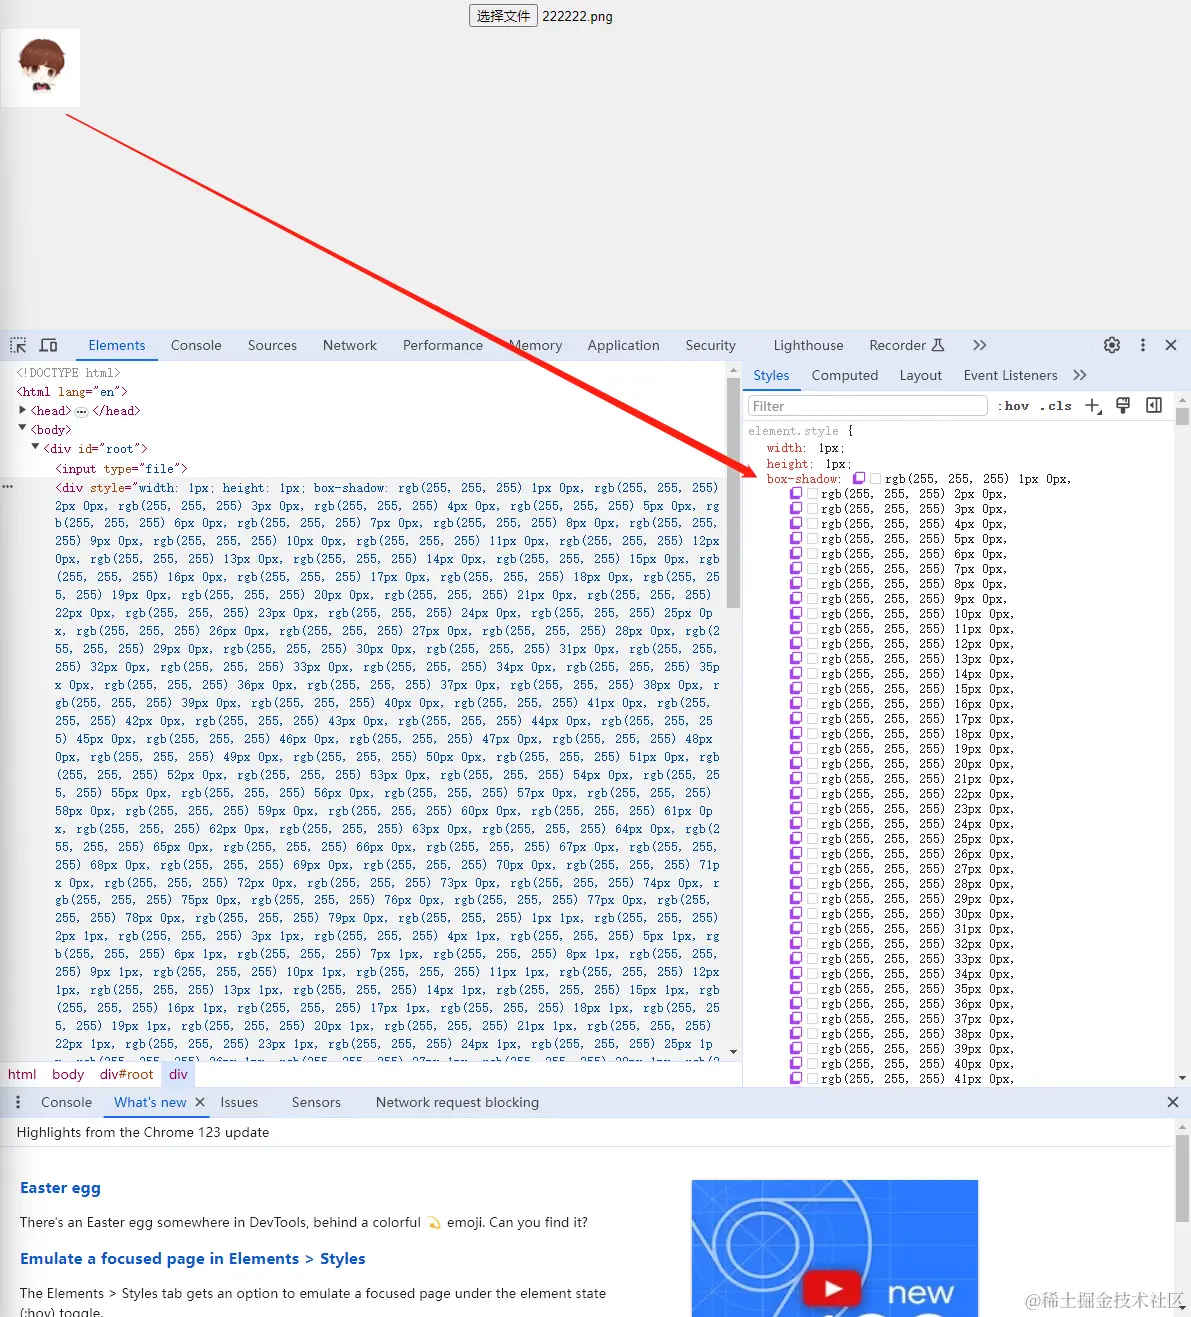This screenshot has width=1191, height=1317.
Task: Switch to the Layout tab
Action: click(921, 375)
